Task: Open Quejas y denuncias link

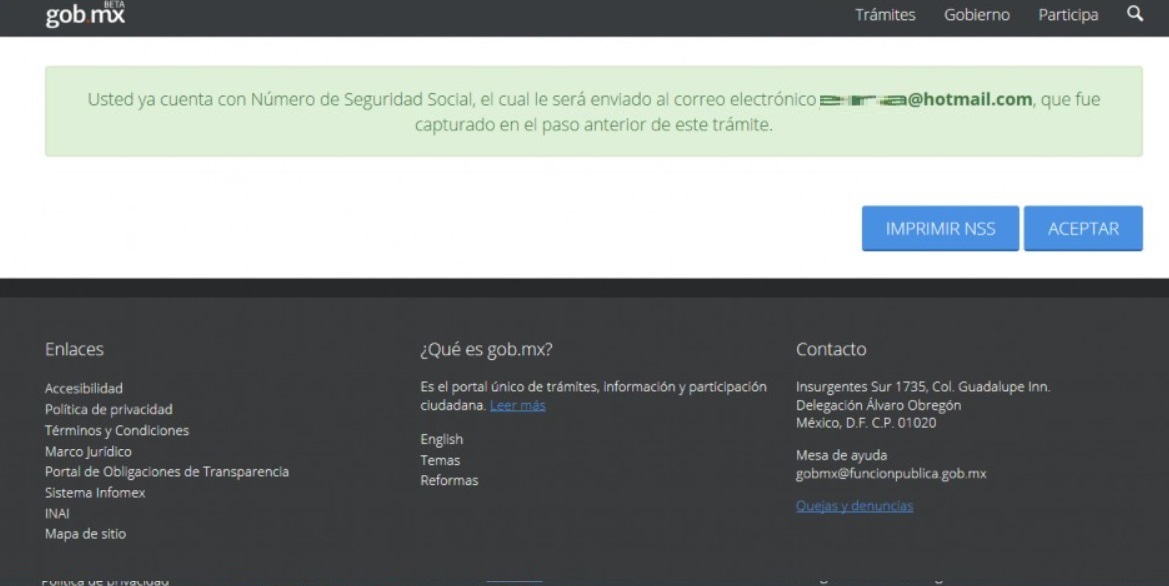Action: pyautogui.click(x=854, y=506)
